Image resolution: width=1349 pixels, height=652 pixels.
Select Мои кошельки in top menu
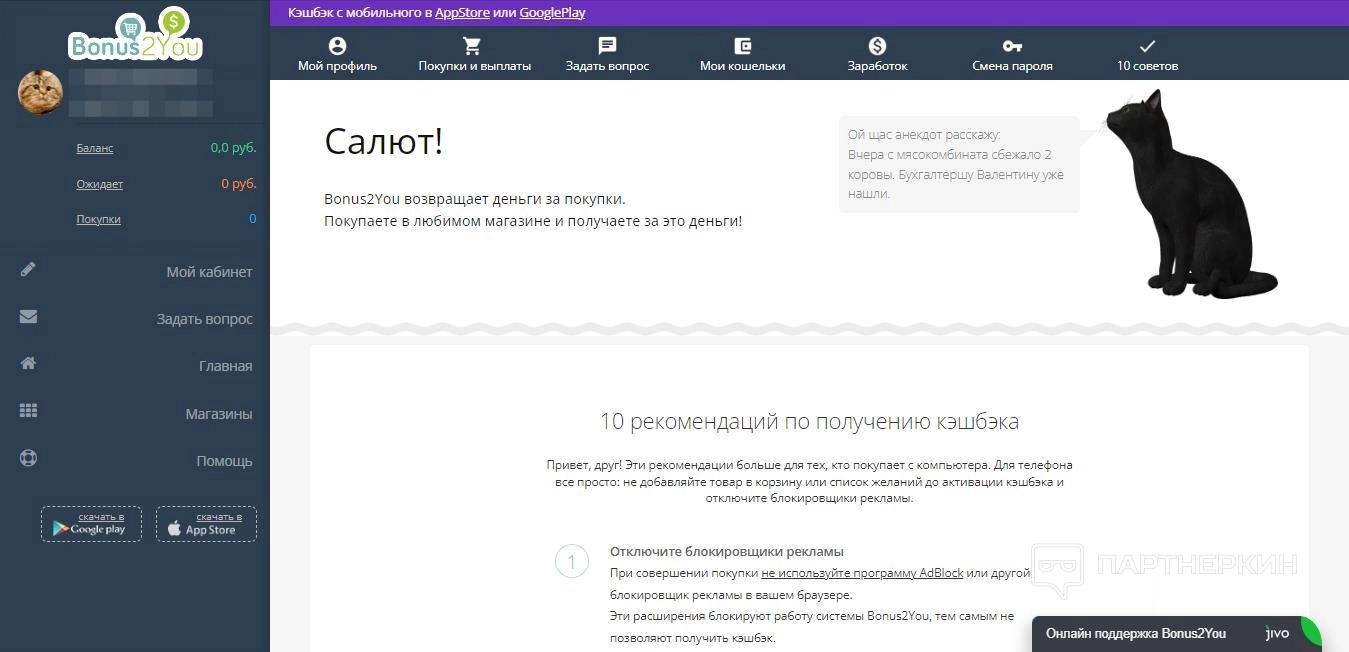[742, 66]
